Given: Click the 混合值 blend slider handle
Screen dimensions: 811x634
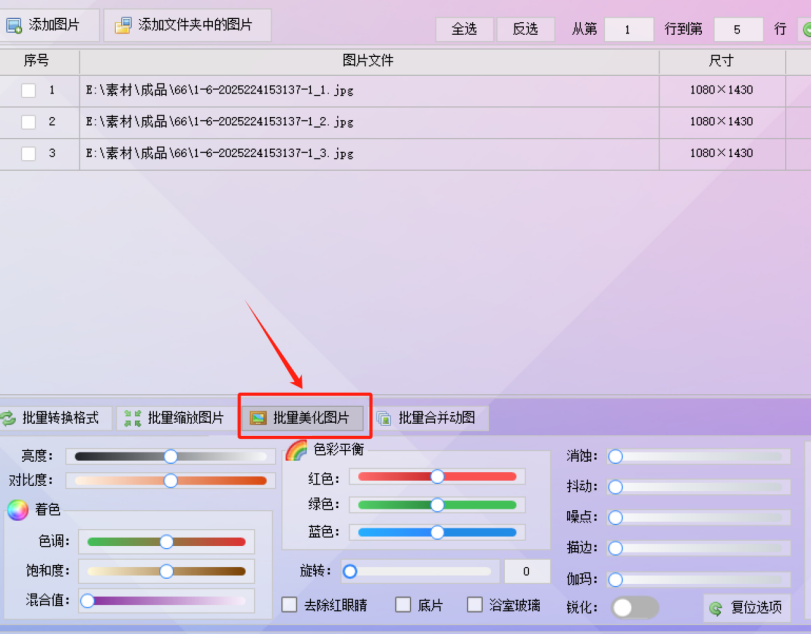Looking at the screenshot, I should (x=87, y=600).
